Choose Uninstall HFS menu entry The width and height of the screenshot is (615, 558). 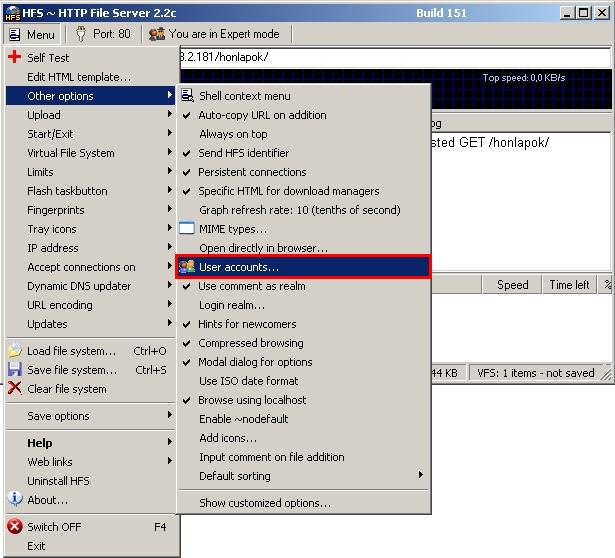point(90,481)
